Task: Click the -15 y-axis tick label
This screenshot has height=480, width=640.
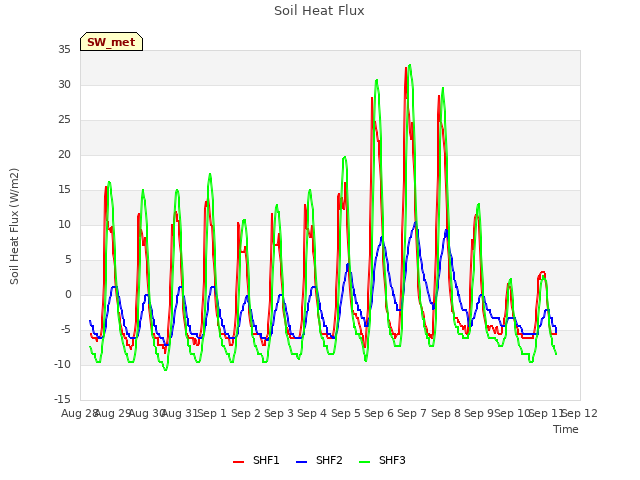Action: point(62,400)
